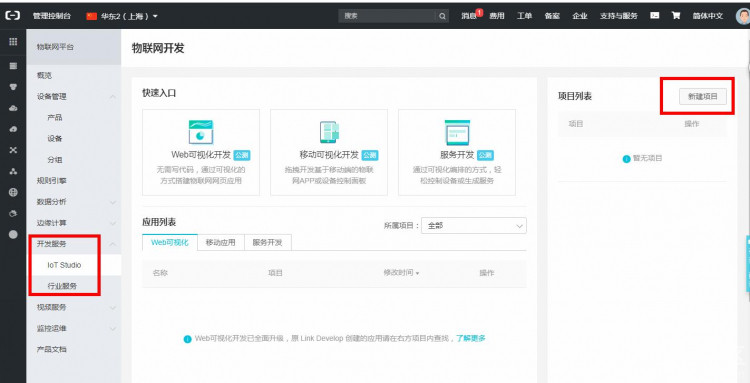This screenshot has width=750, height=383.
Task: Click the three-node cluster icon in left rail
Action: click(13, 171)
